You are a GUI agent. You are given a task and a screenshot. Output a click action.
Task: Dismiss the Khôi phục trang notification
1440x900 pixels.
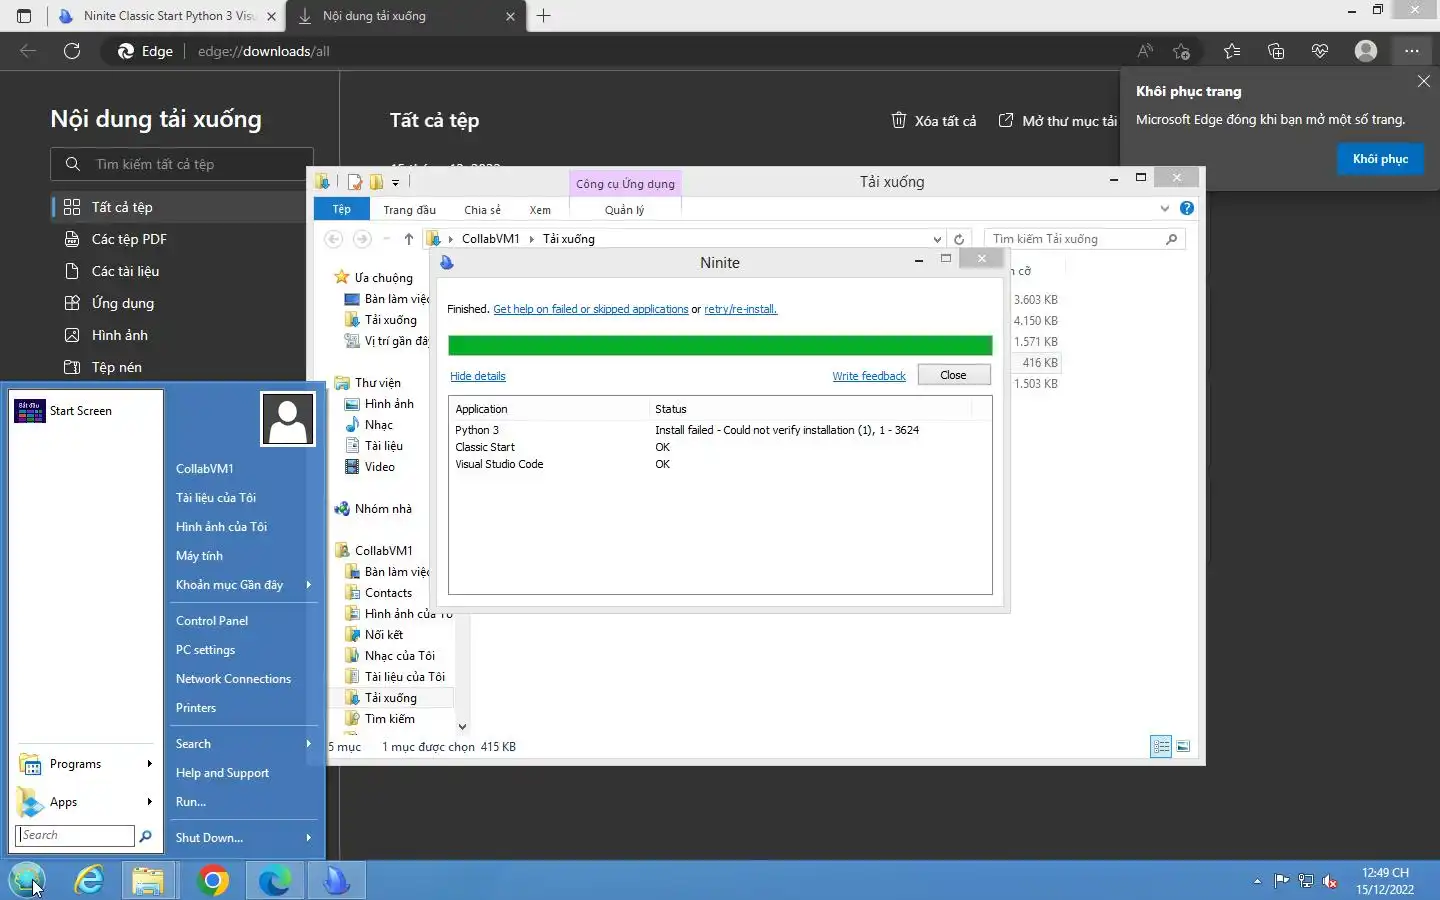point(1424,81)
